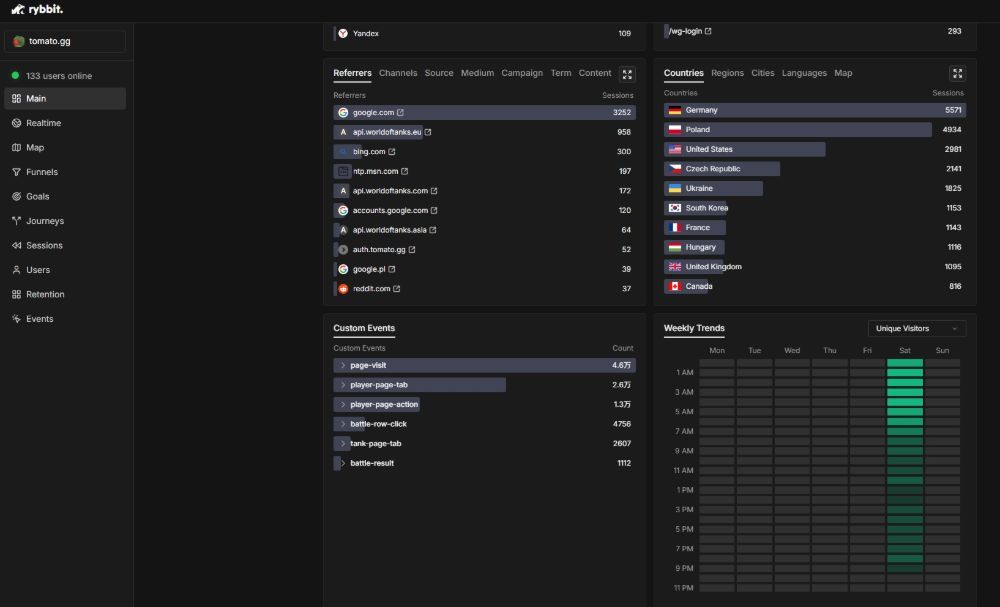Open bing.com external link icon
The height and width of the screenshot is (607, 1000).
pos(392,152)
